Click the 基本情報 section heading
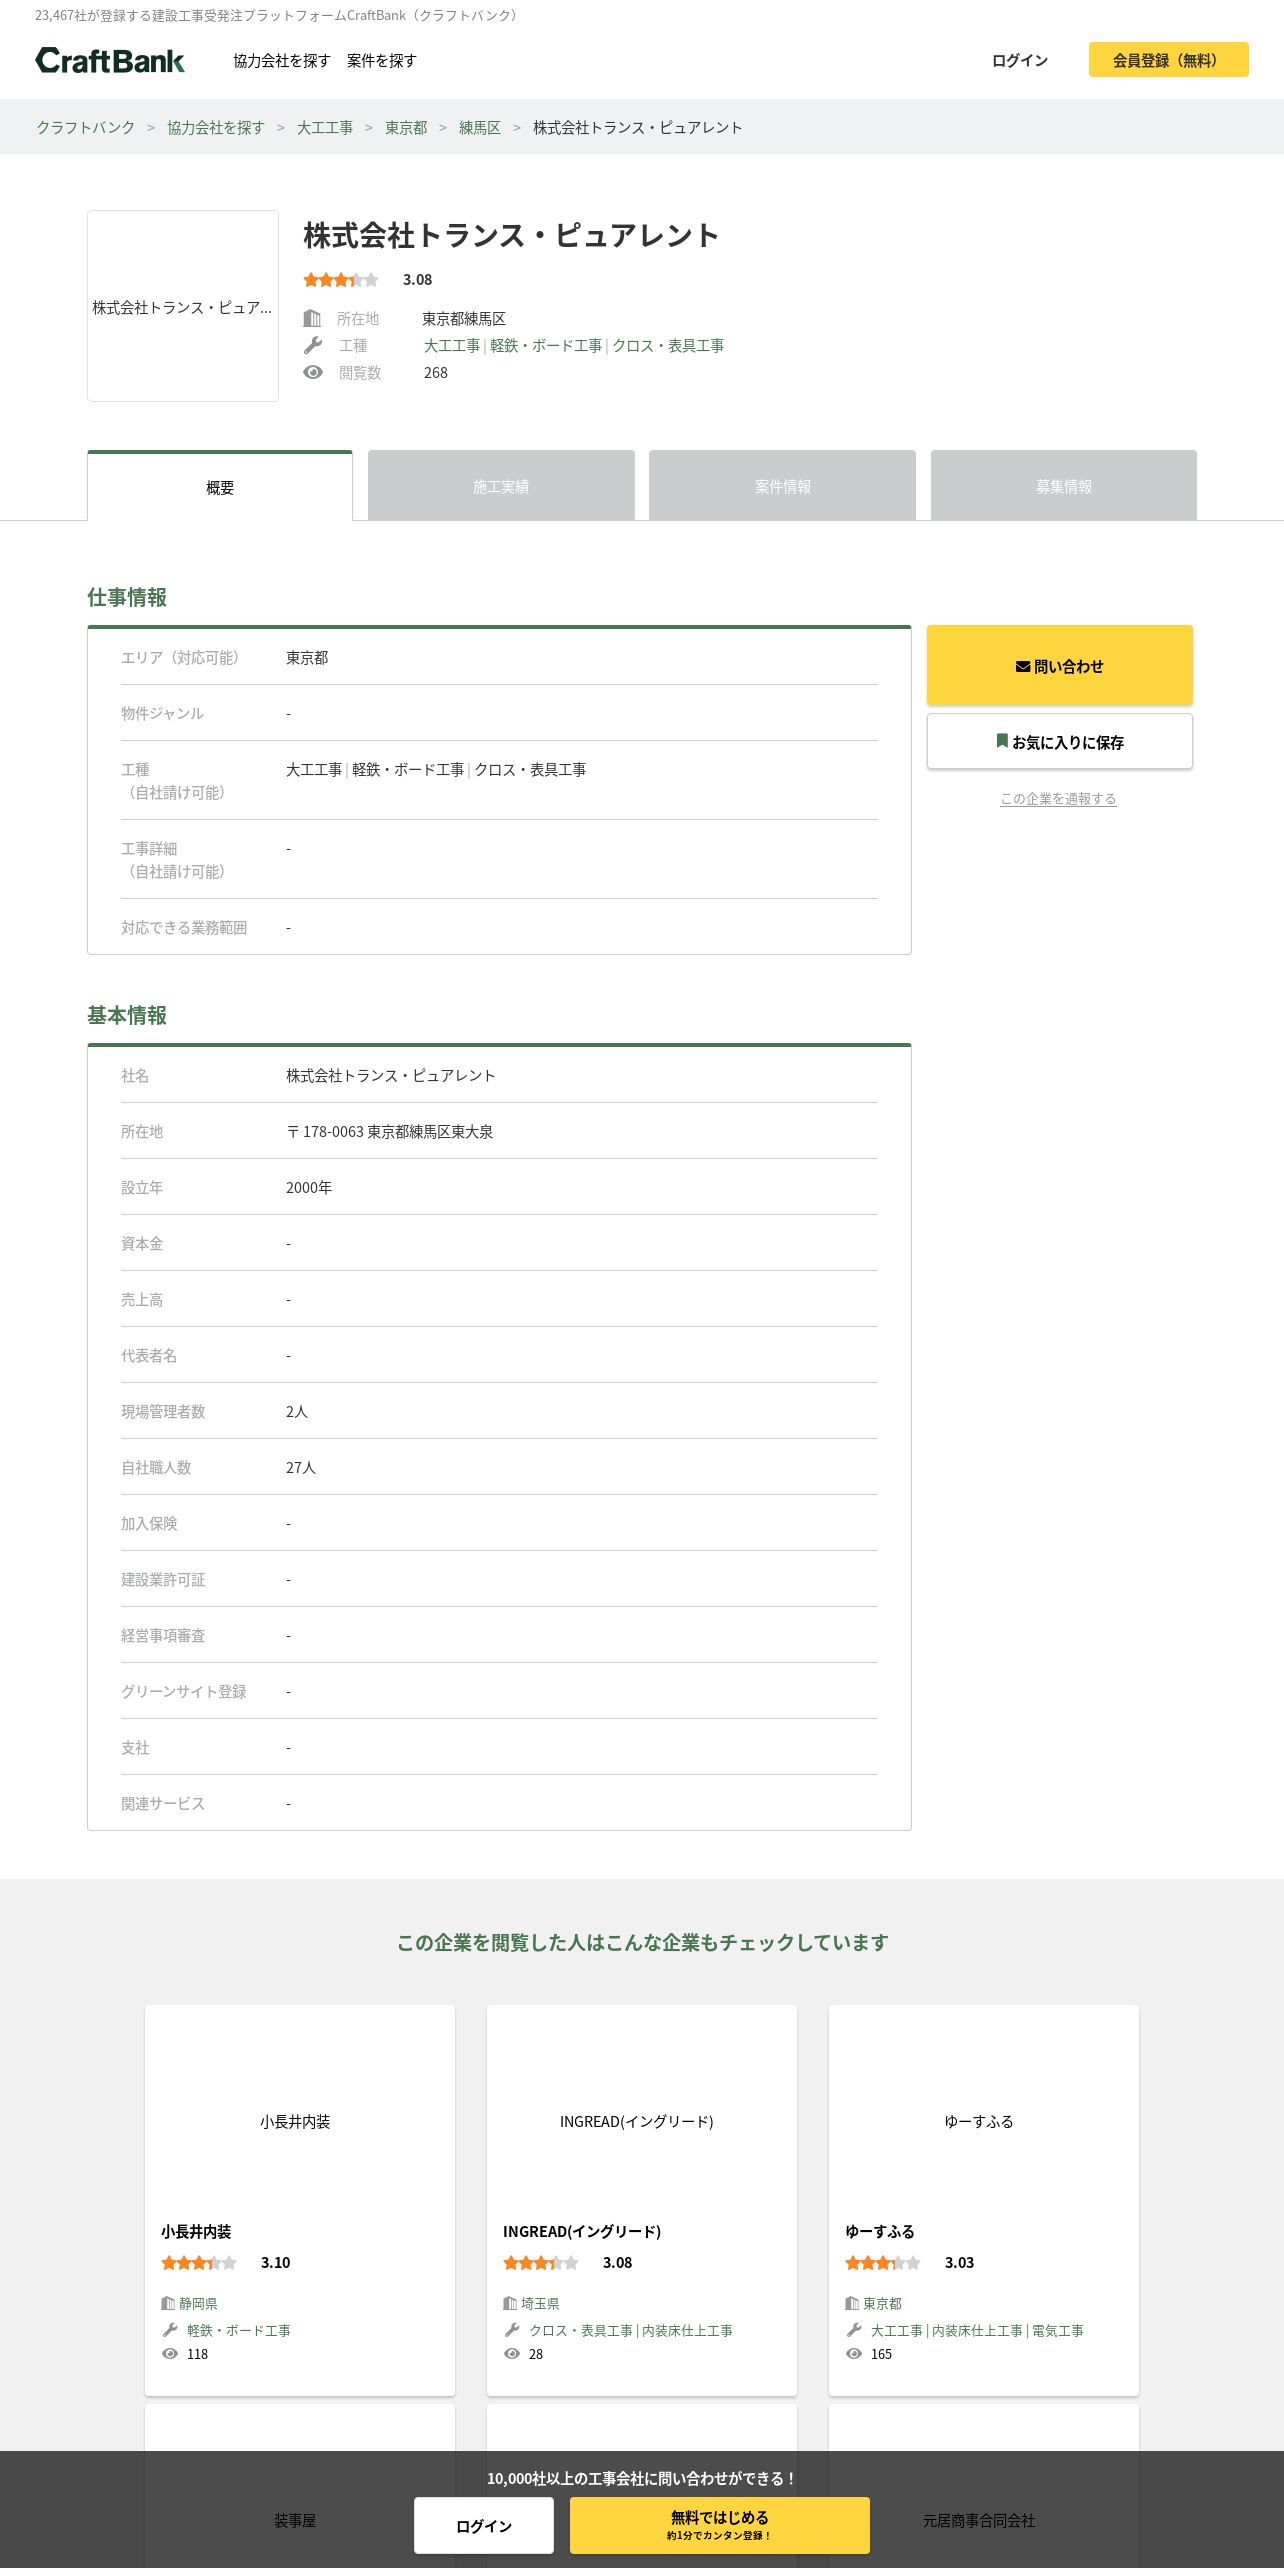1284x2568 pixels. tap(127, 1015)
